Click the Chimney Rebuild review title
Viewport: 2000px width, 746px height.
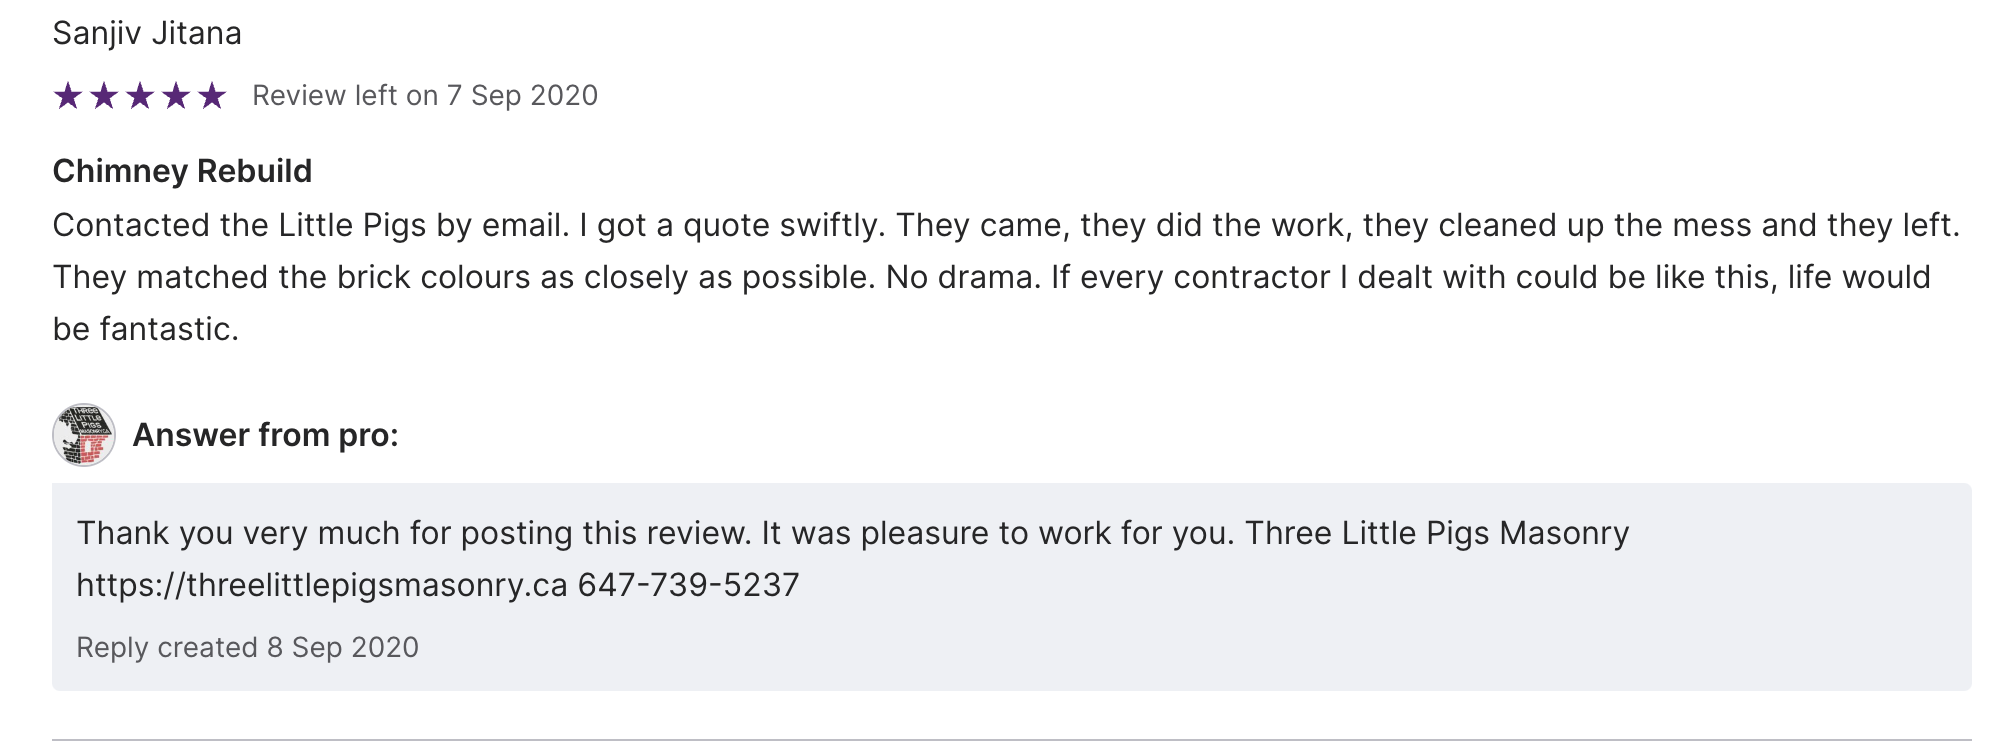click(x=182, y=171)
